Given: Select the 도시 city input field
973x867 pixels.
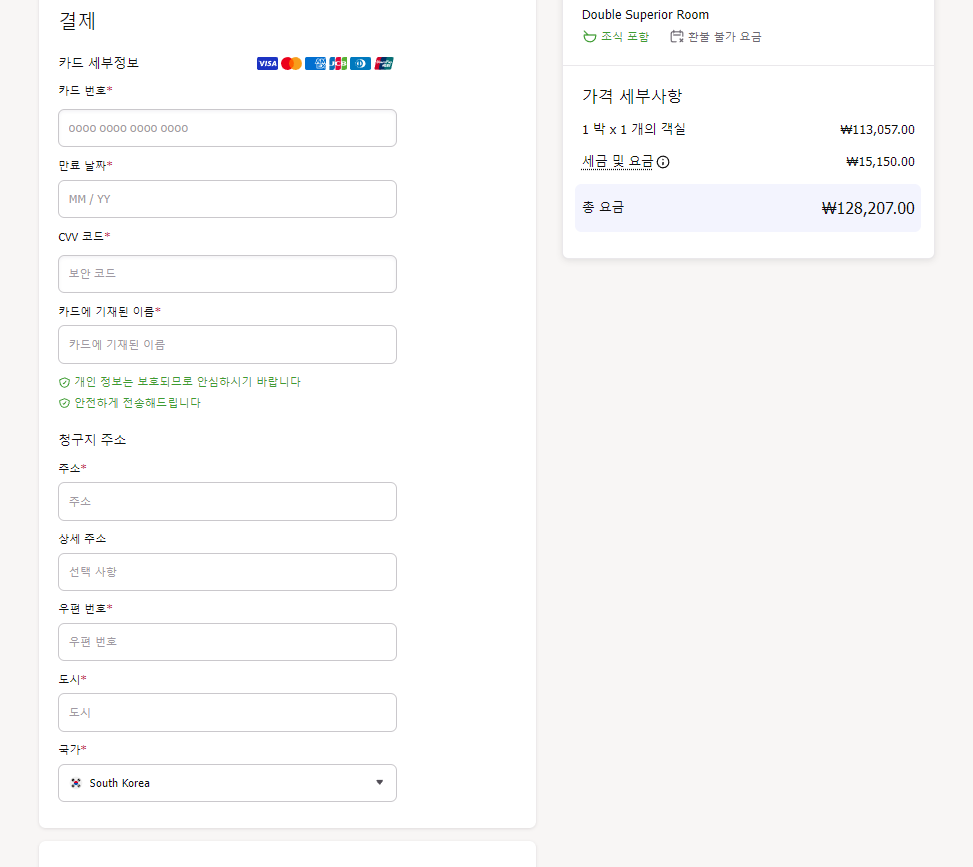Looking at the screenshot, I should [x=227, y=712].
